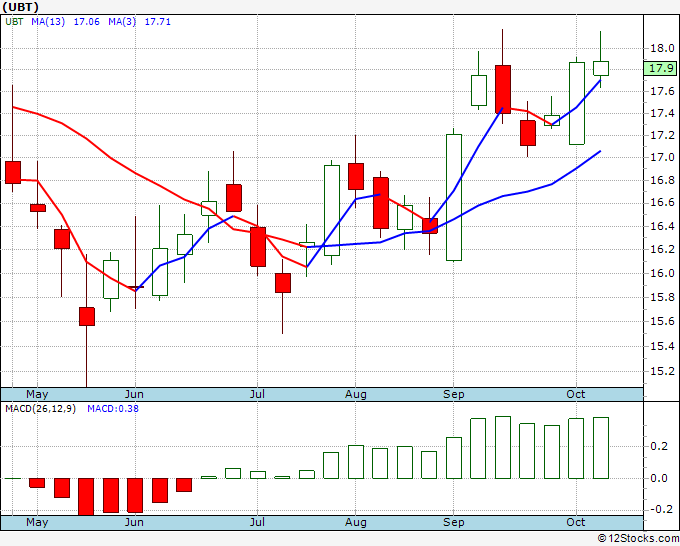Click the MA(13) value 17.06
680x546 pixels.
tap(87, 22)
